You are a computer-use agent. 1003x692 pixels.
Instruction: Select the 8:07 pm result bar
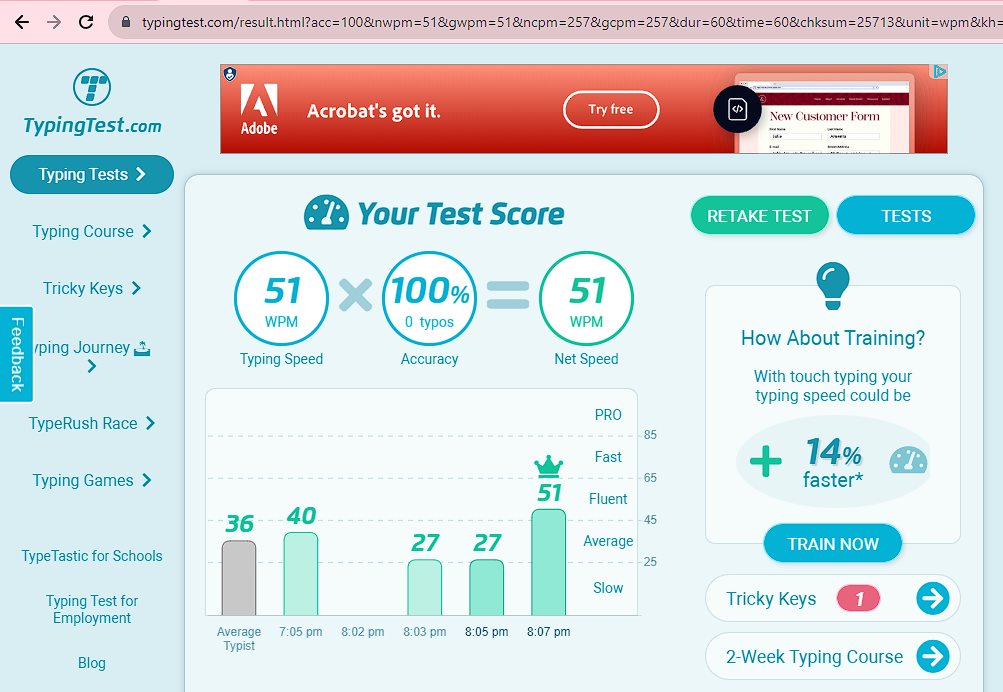click(x=549, y=563)
